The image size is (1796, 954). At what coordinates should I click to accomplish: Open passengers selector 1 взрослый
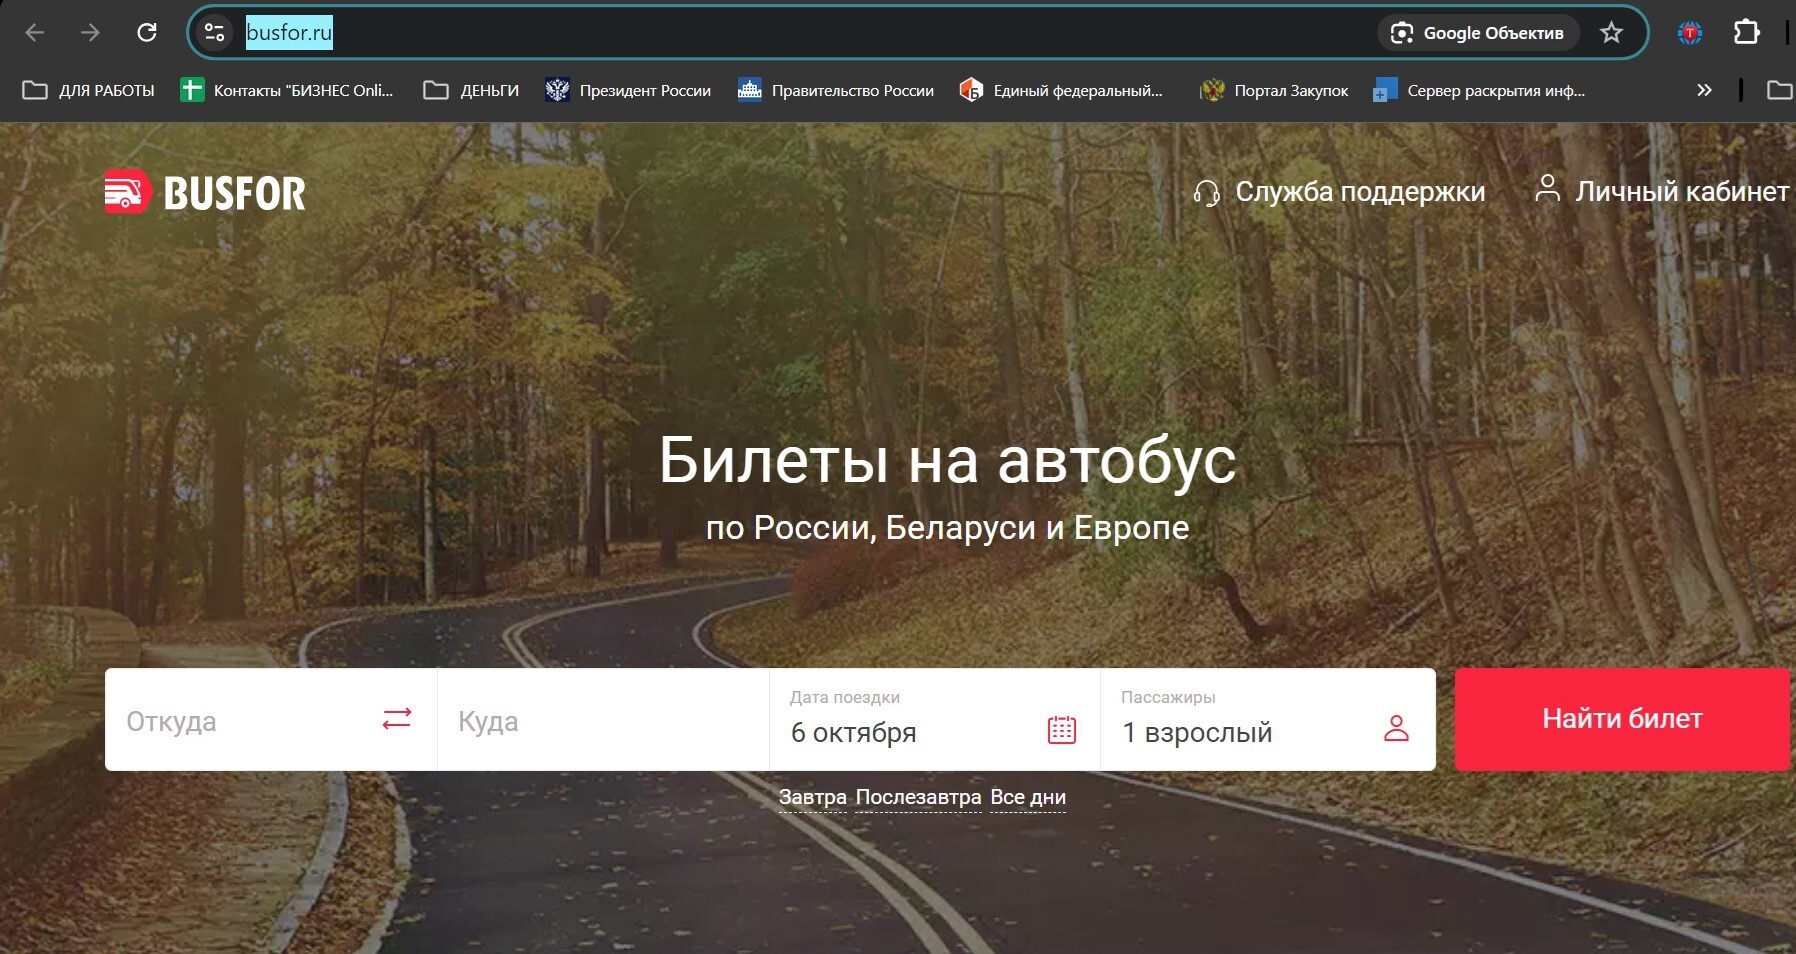click(x=1268, y=720)
